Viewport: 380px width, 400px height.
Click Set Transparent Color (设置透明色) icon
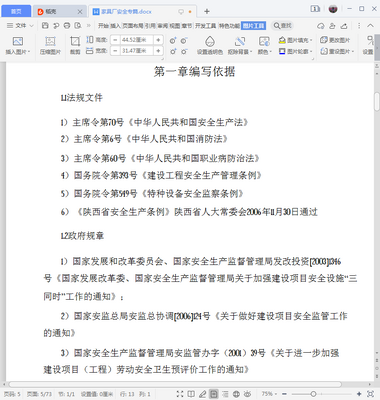click(x=210, y=41)
